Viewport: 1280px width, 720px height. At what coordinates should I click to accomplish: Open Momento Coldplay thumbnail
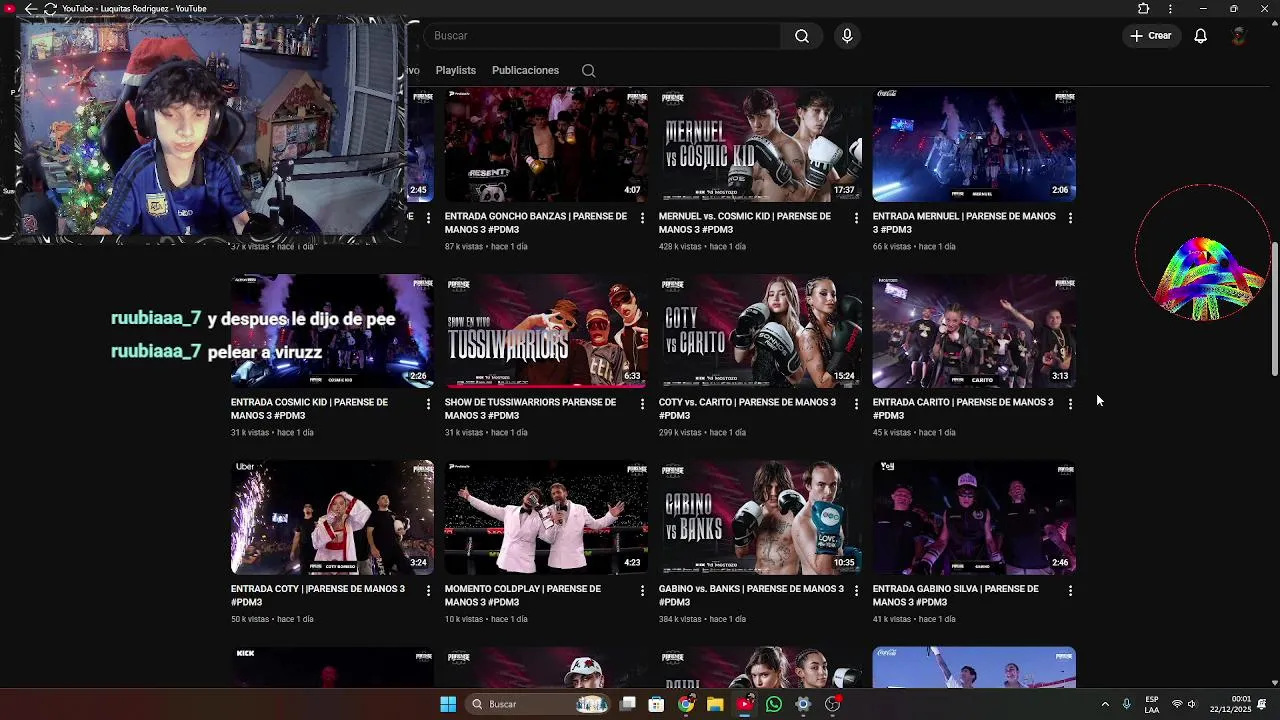pyautogui.click(x=546, y=518)
